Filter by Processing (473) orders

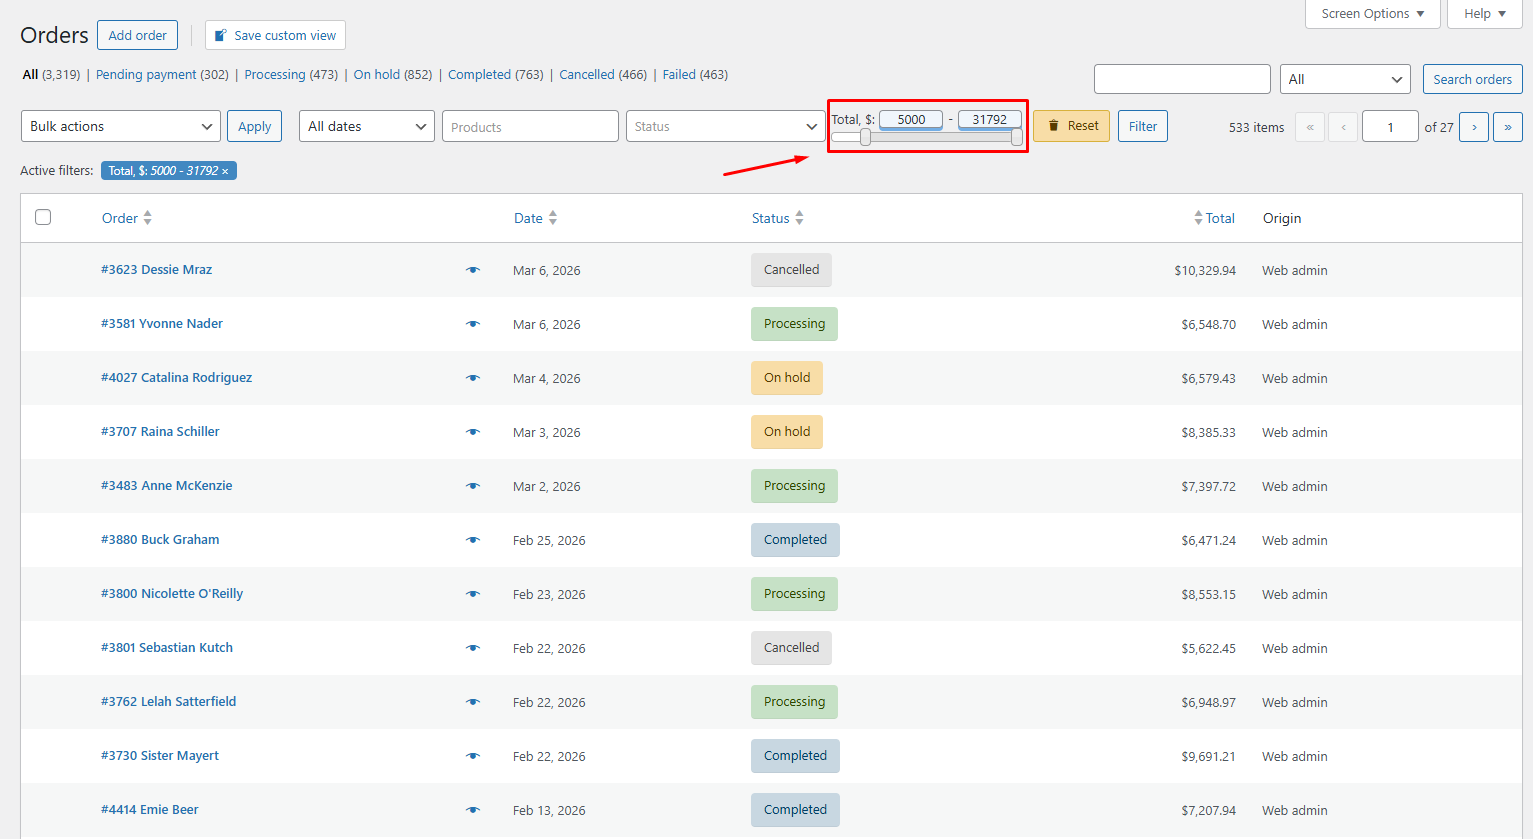pos(291,75)
